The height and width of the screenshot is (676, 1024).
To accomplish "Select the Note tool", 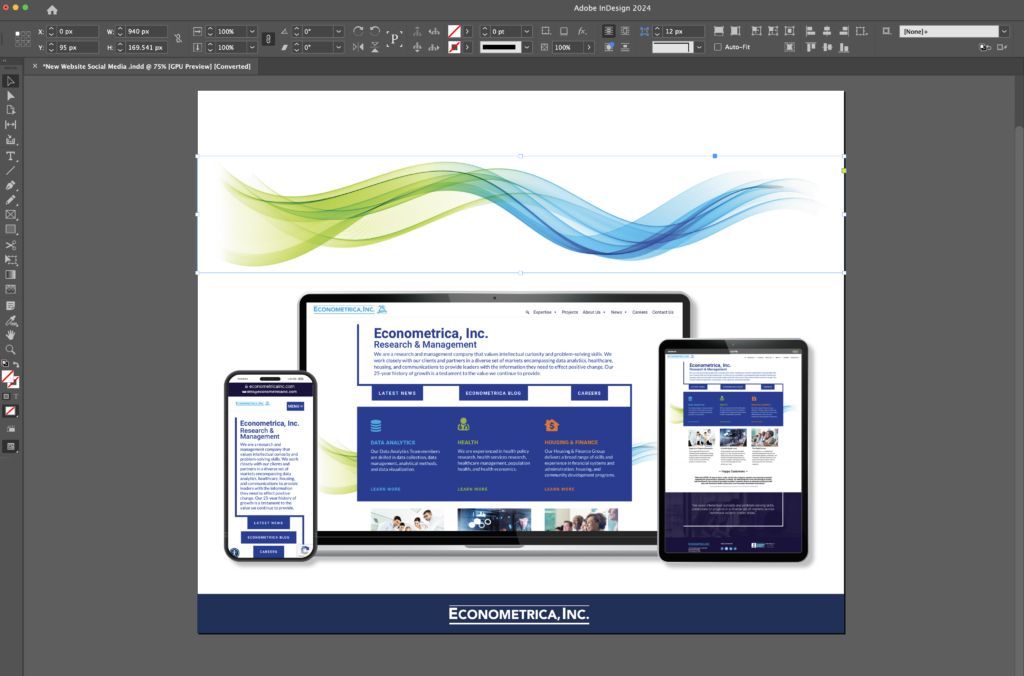I will tap(10, 305).
